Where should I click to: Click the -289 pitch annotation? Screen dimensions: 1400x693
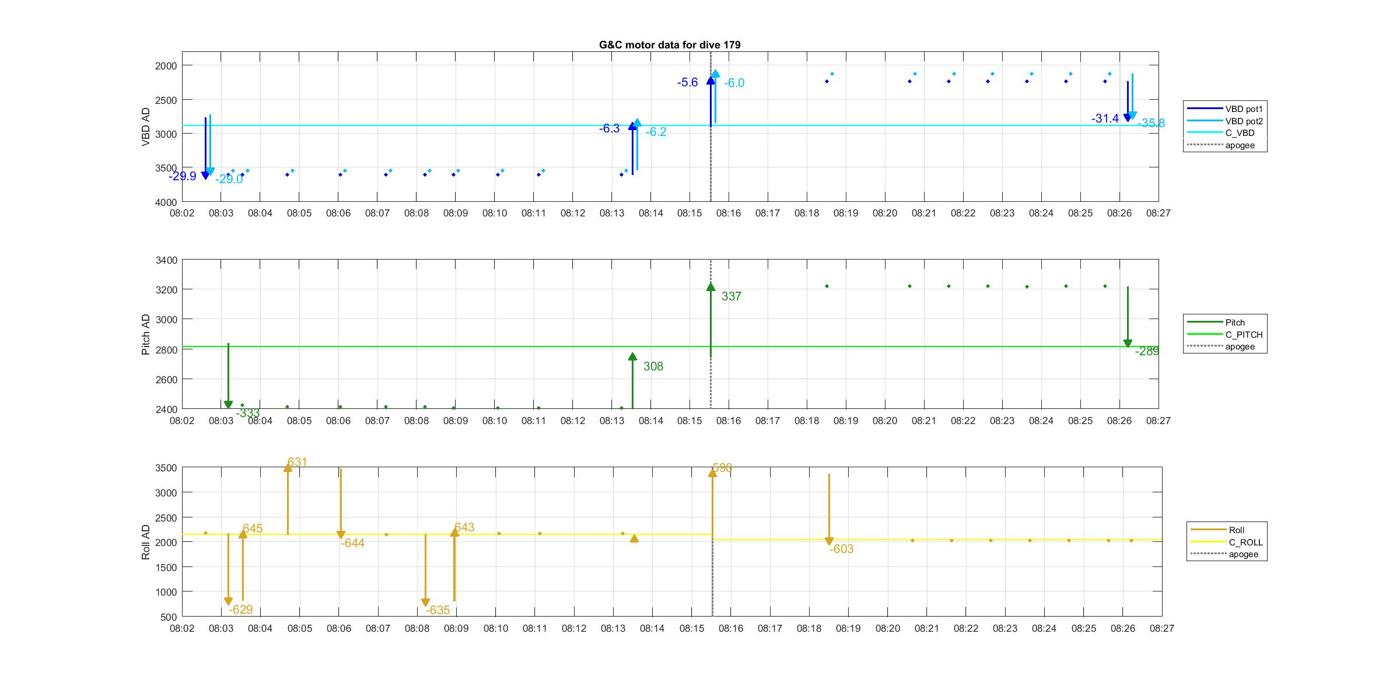point(1147,351)
